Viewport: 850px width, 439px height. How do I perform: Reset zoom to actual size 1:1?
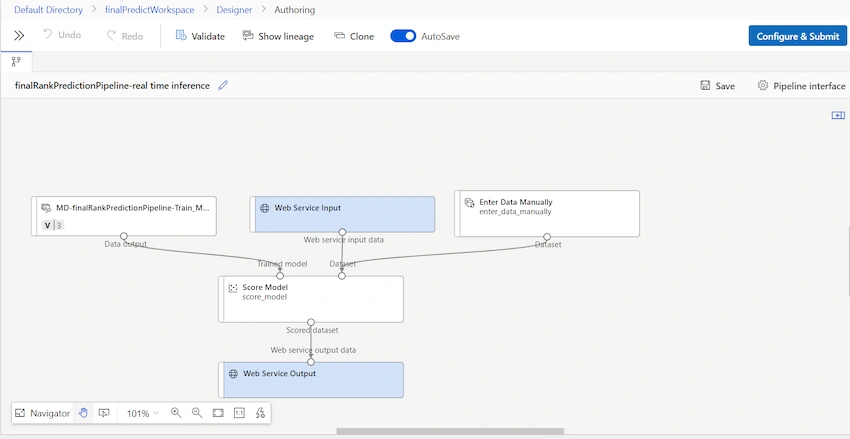coord(239,413)
